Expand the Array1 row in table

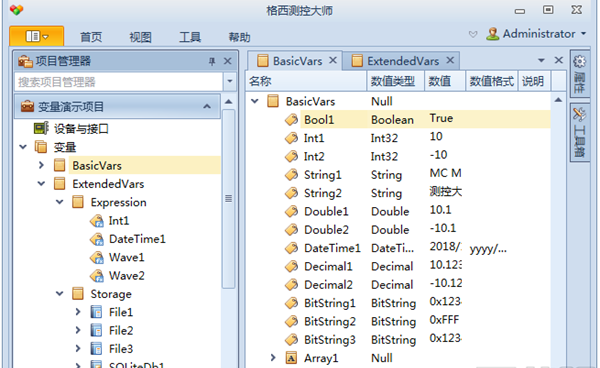coord(273,358)
